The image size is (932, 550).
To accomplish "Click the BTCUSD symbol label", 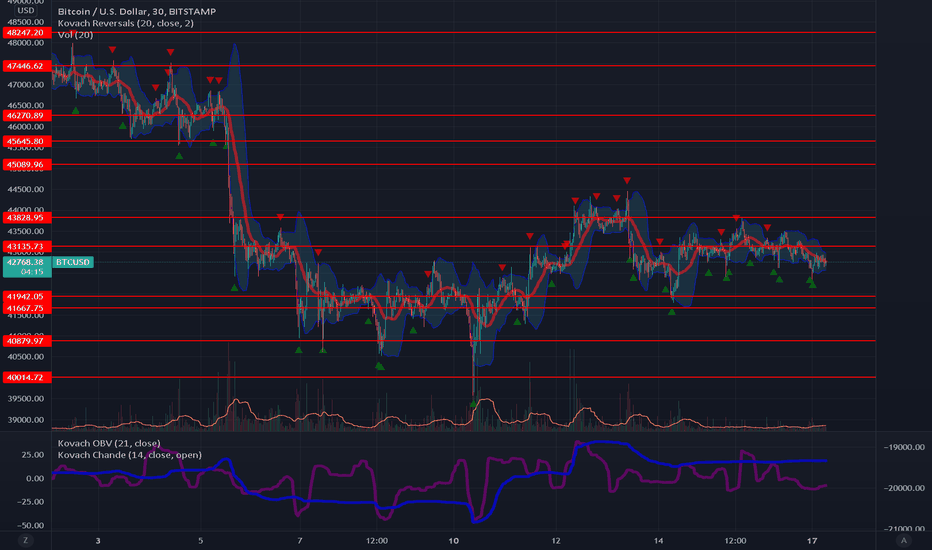I will tap(73, 262).
